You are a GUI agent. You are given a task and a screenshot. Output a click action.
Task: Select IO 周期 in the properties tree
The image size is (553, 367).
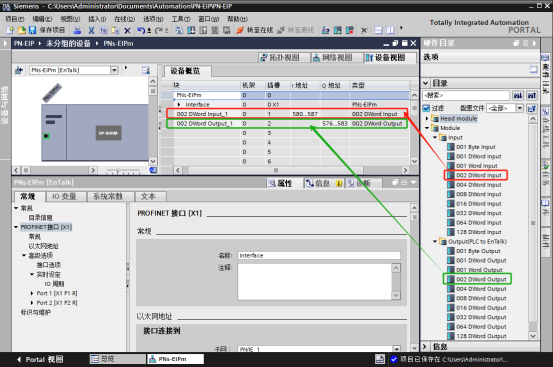point(54,284)
